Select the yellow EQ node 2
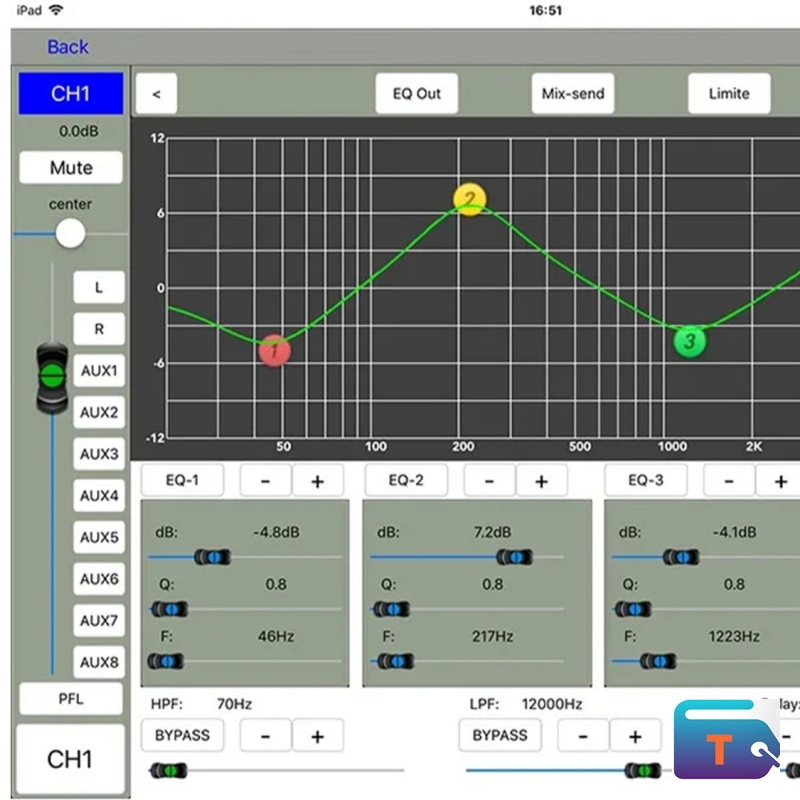 point(468,199)
